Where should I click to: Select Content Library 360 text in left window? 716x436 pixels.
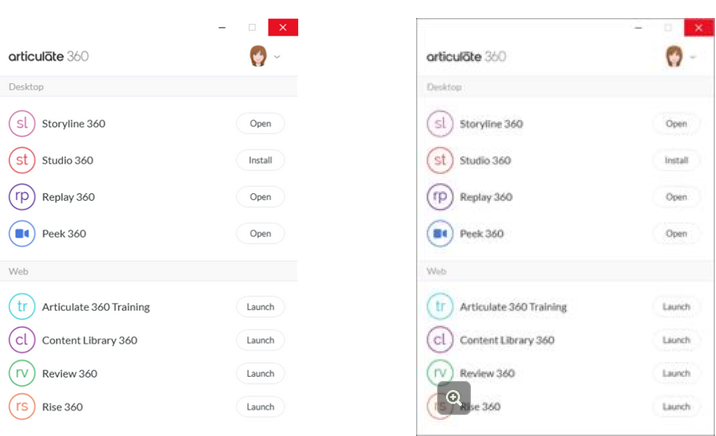(90, 340)
